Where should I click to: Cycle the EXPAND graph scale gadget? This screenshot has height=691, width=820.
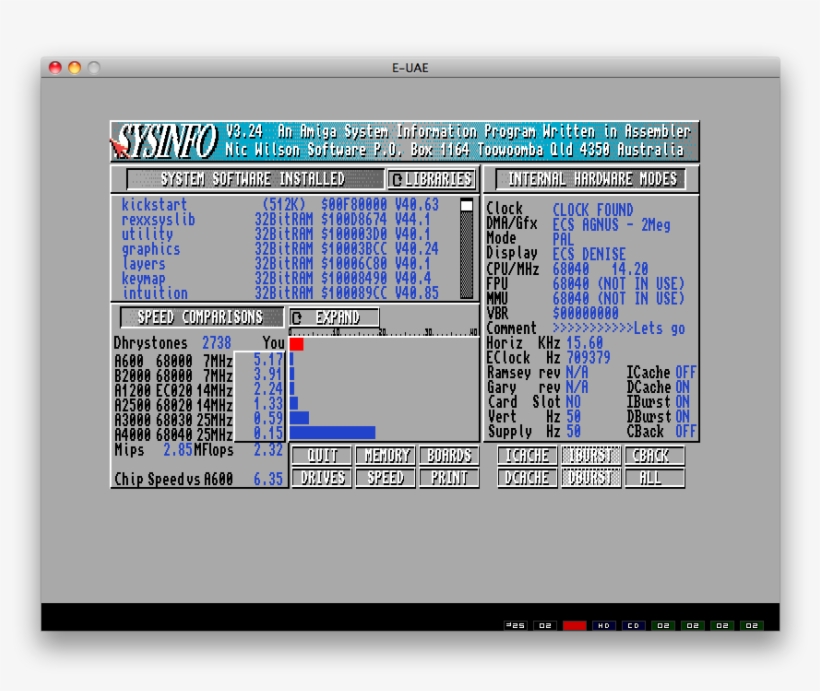pyautogui.click(x=334, y=318)
